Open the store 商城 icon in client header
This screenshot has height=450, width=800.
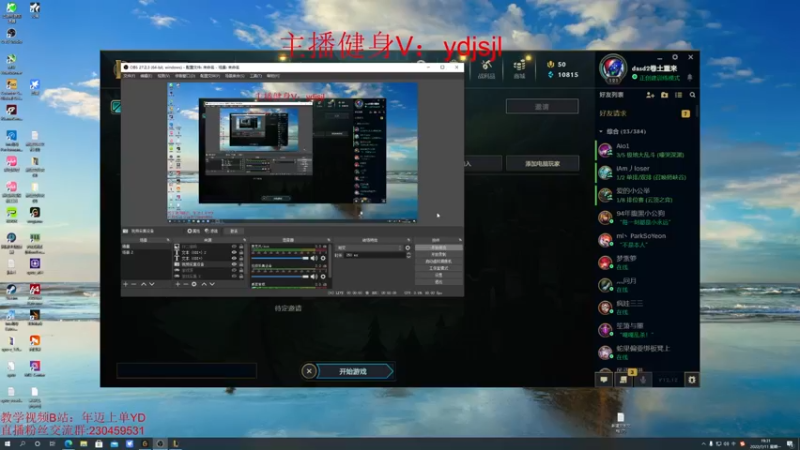[519, 69]
